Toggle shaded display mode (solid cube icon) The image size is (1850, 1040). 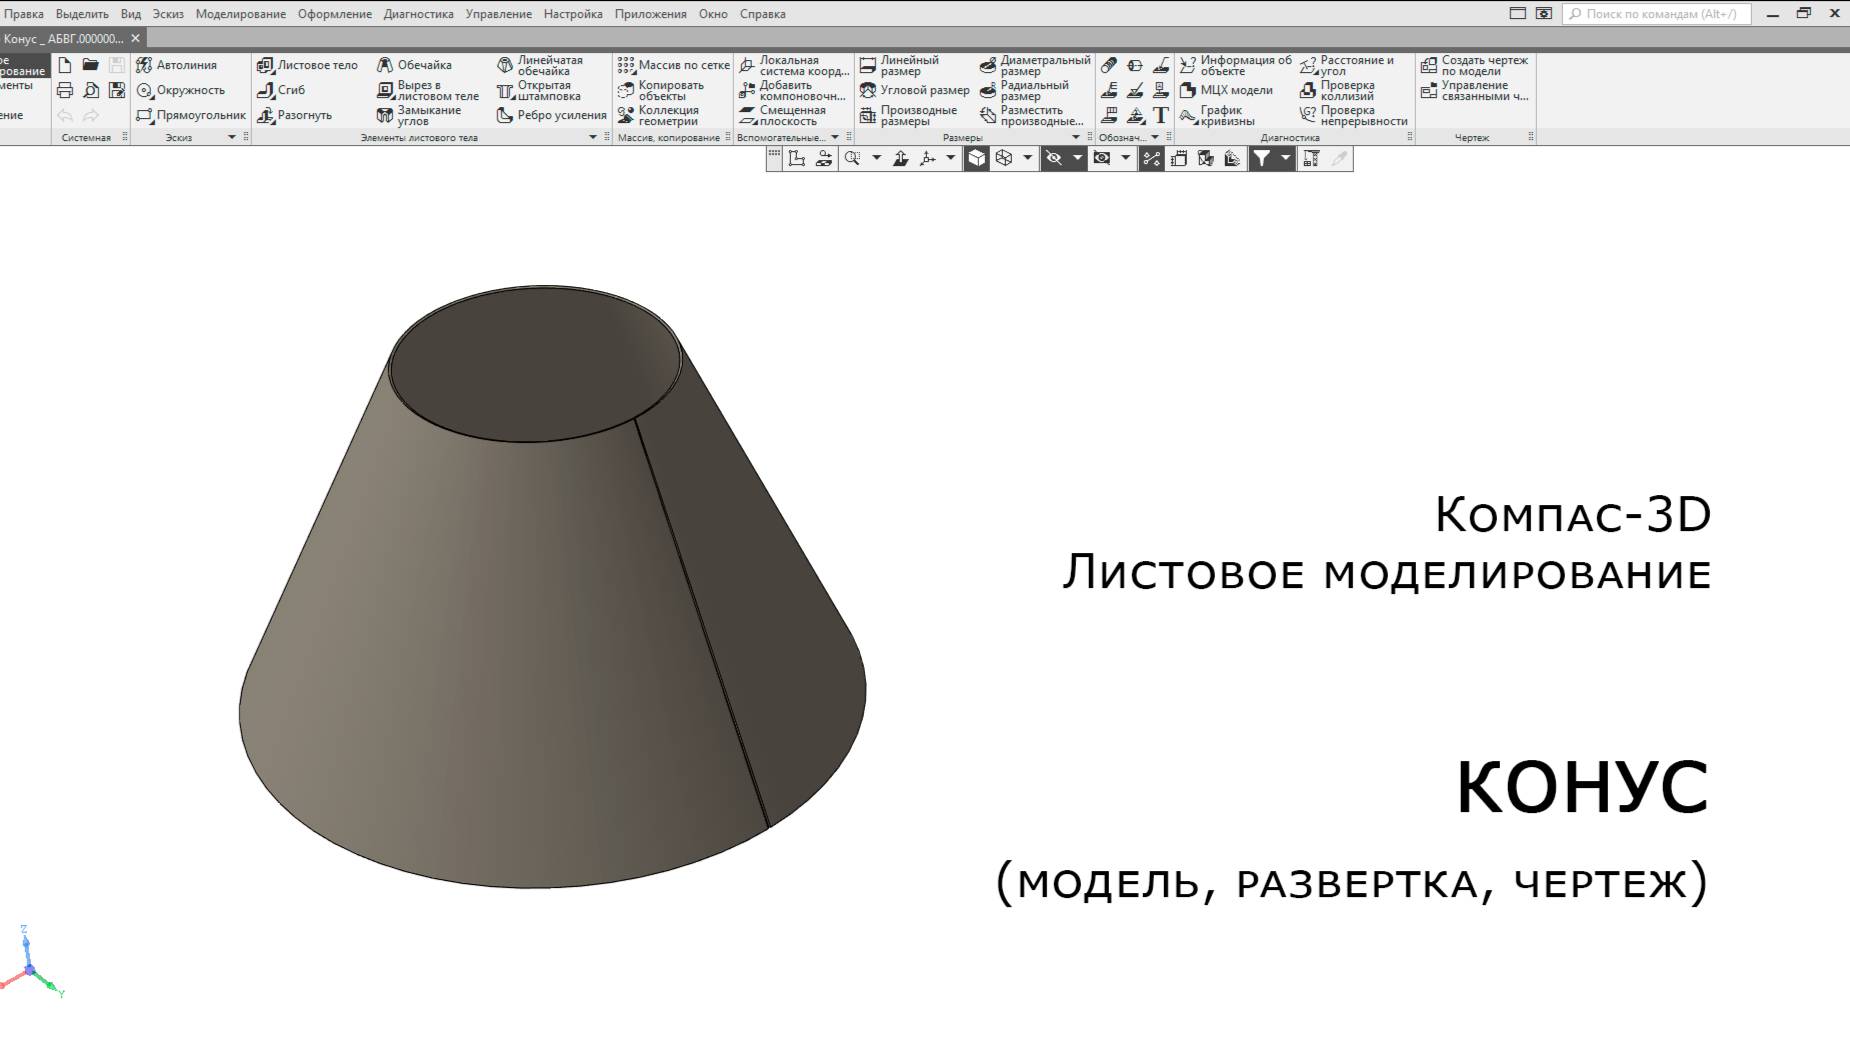tap(977, 158)
